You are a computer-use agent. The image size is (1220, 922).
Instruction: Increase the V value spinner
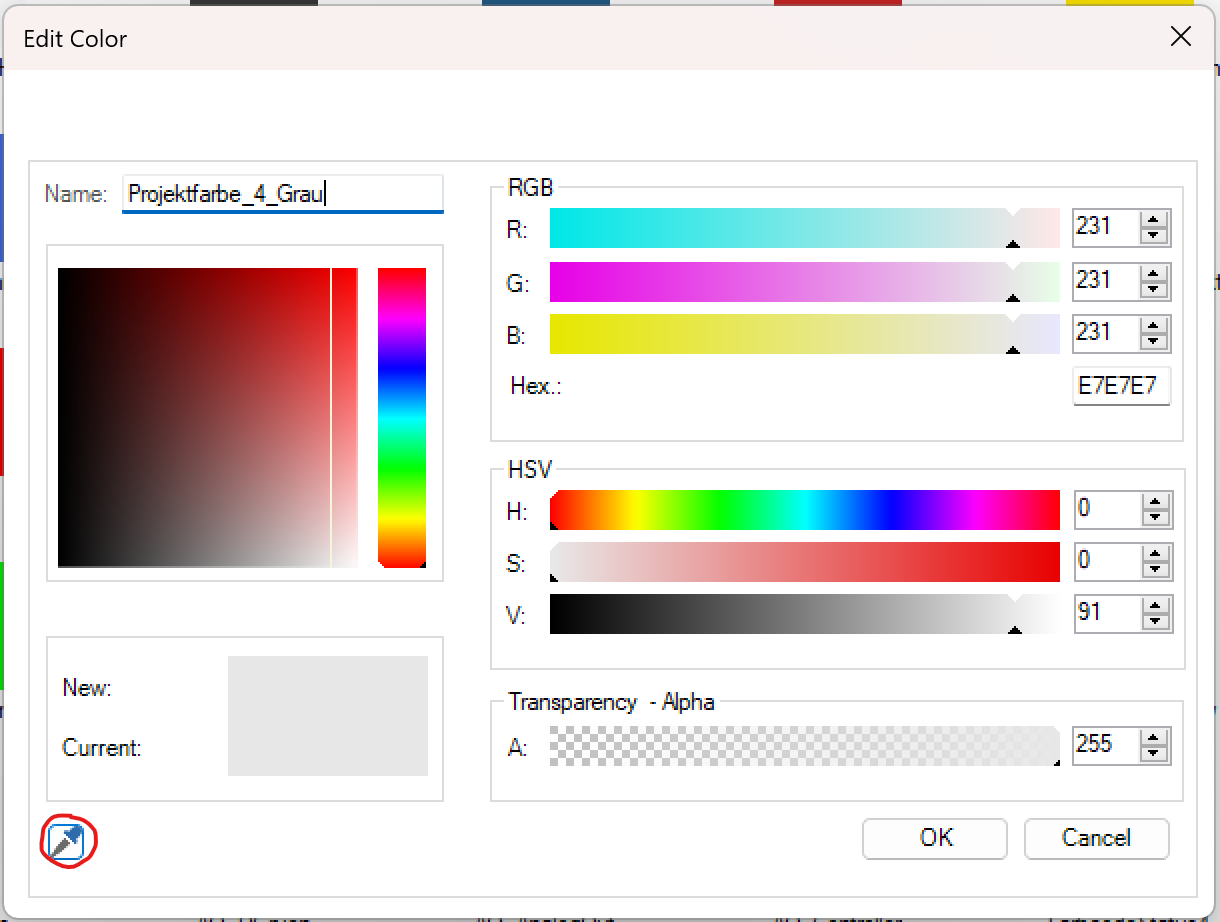pyautogui.click(x=1156, y=607)
